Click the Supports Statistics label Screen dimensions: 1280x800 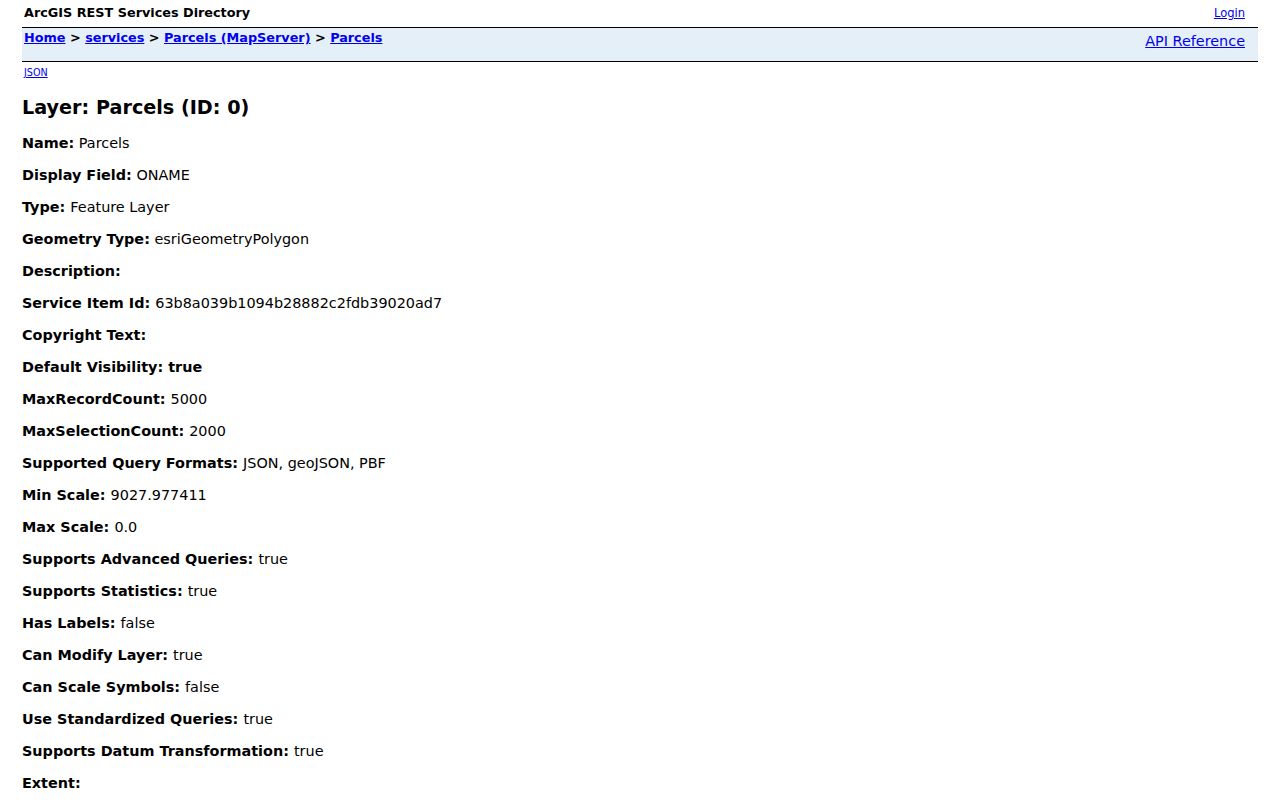(x=102, y=591)
